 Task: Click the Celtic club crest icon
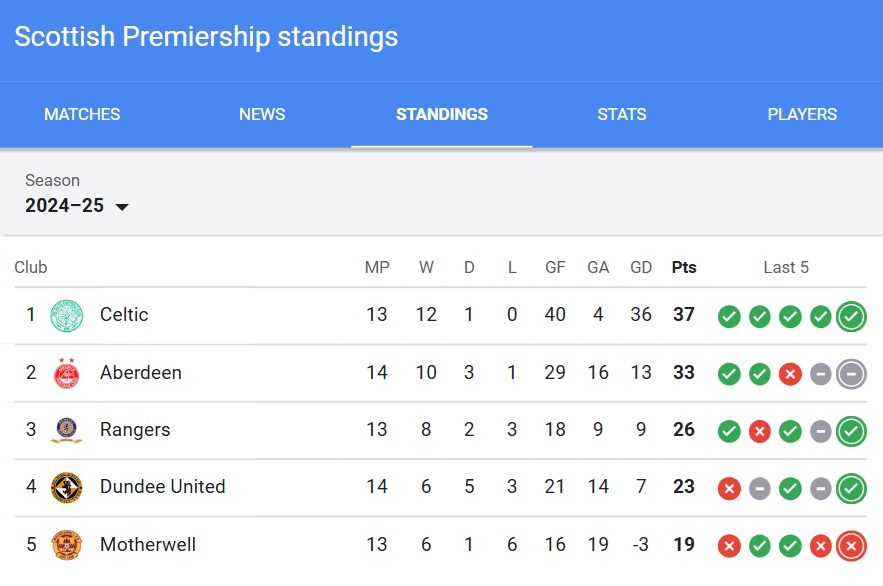click(66, 315)
